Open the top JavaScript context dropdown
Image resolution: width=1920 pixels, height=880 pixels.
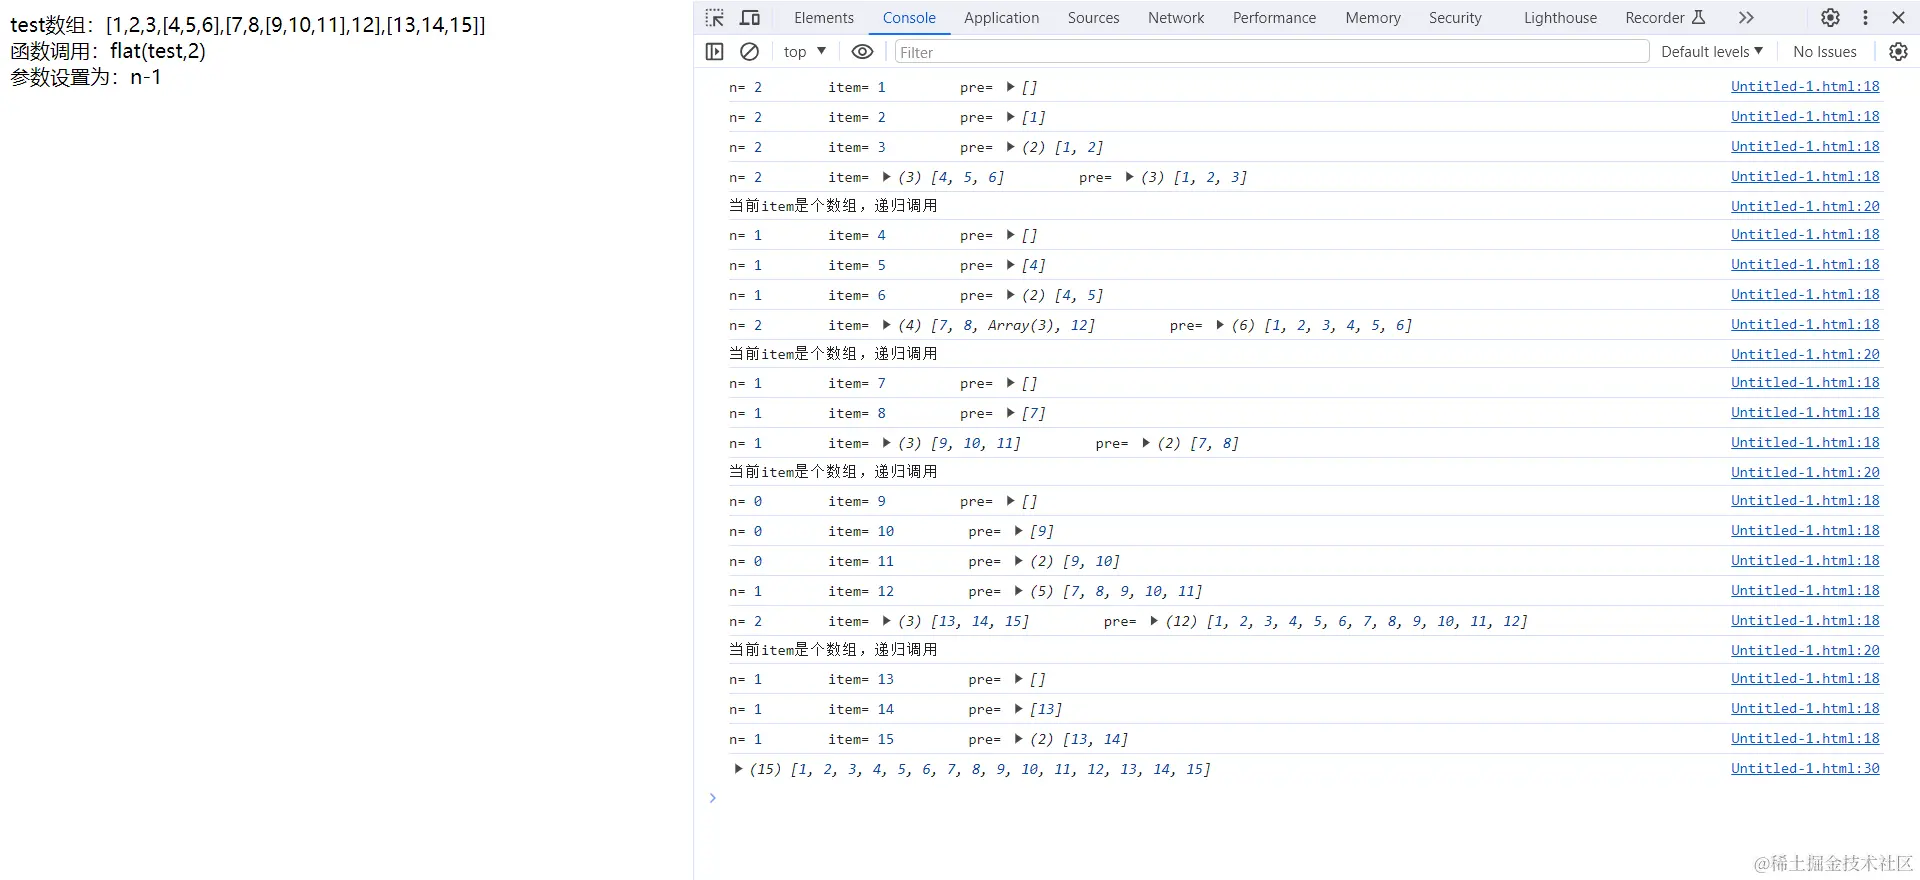click(x=805, y=52)
